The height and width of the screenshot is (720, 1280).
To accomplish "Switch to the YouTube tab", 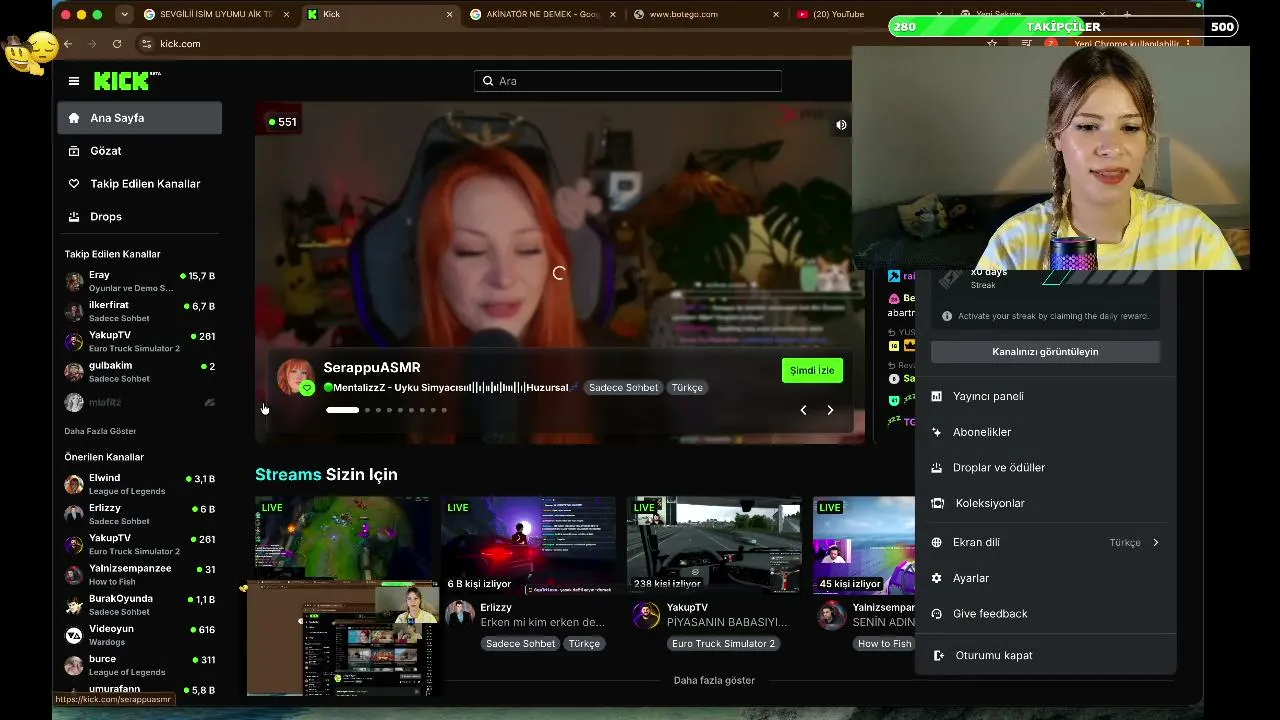I will point(870,15).
